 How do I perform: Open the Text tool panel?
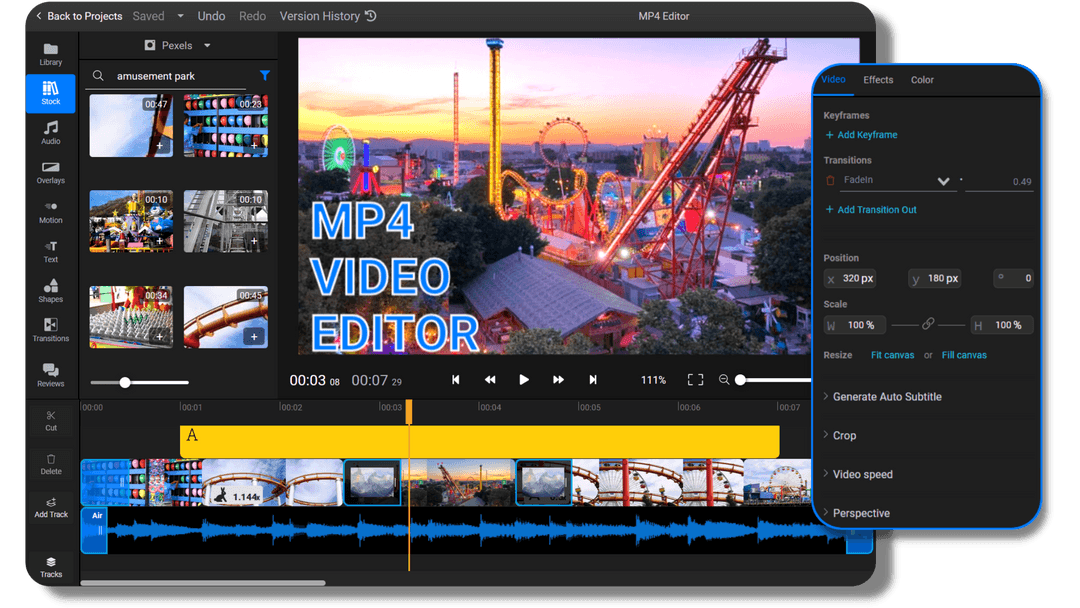click(50, 252)
